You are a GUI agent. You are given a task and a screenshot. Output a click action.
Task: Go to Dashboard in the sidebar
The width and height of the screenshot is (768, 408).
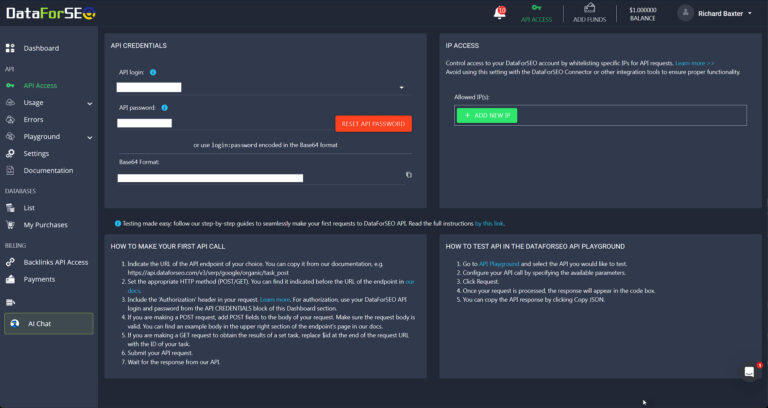point(41,48)
